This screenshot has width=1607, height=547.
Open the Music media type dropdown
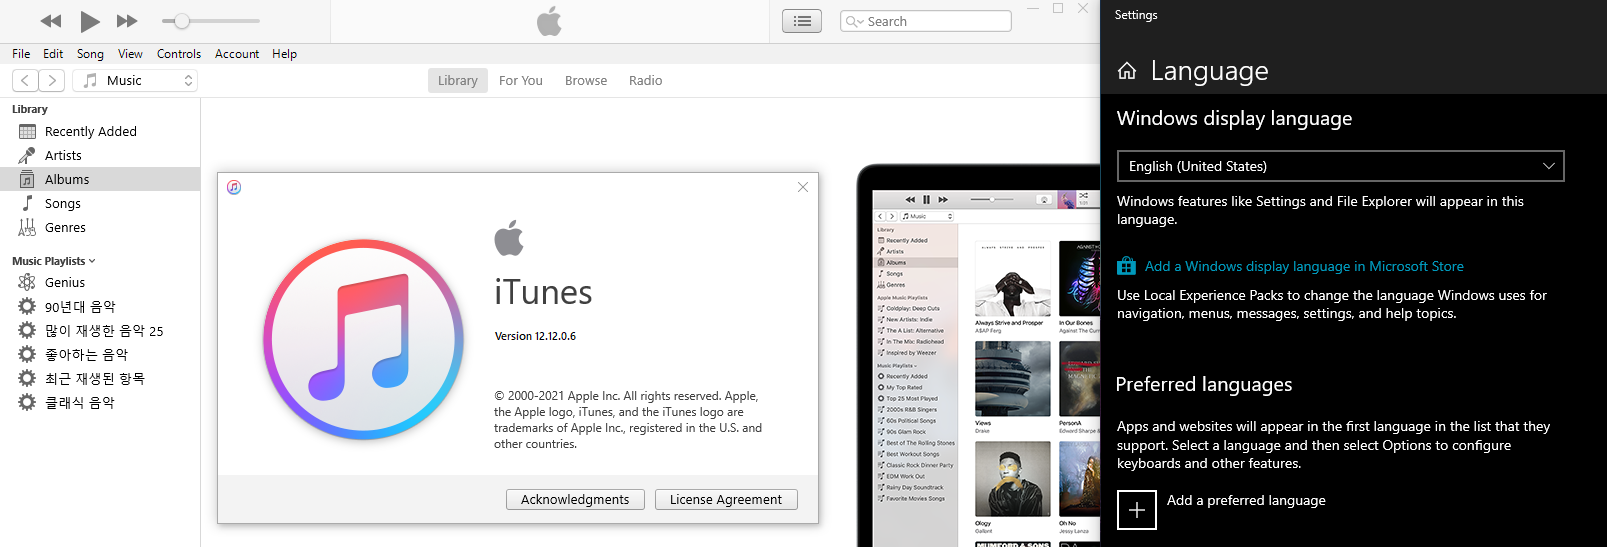[136, 80]
